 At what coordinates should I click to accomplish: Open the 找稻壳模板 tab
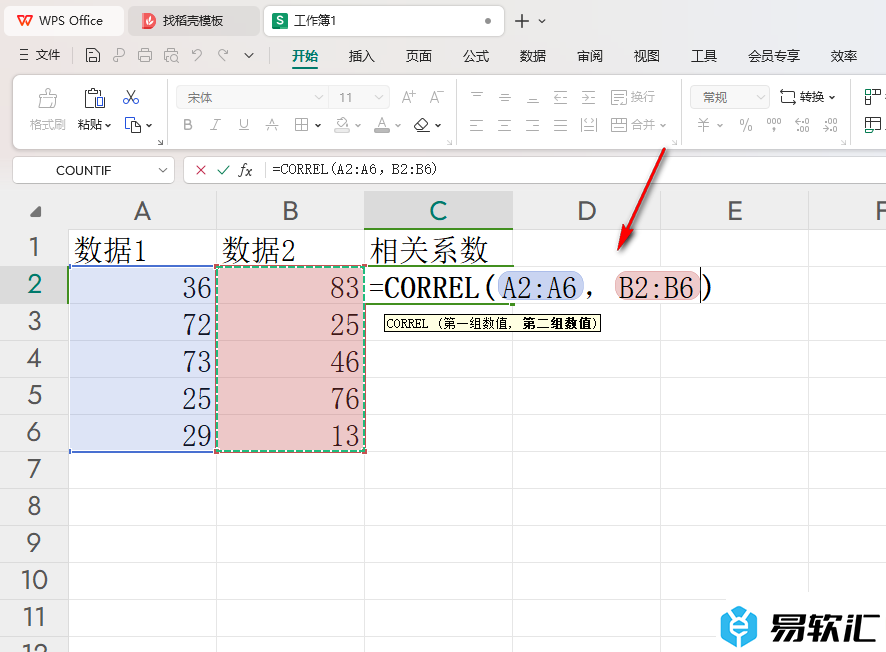click(192, 21)
